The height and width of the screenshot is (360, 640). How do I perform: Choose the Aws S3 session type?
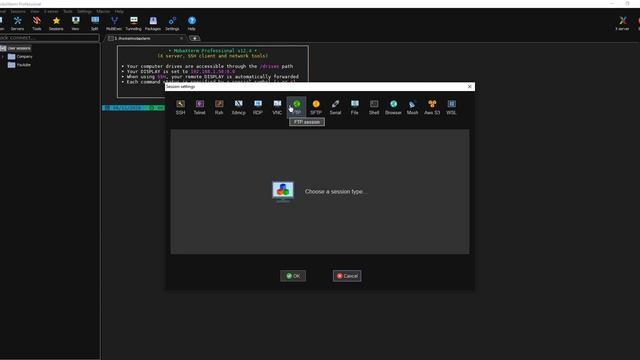432,107
